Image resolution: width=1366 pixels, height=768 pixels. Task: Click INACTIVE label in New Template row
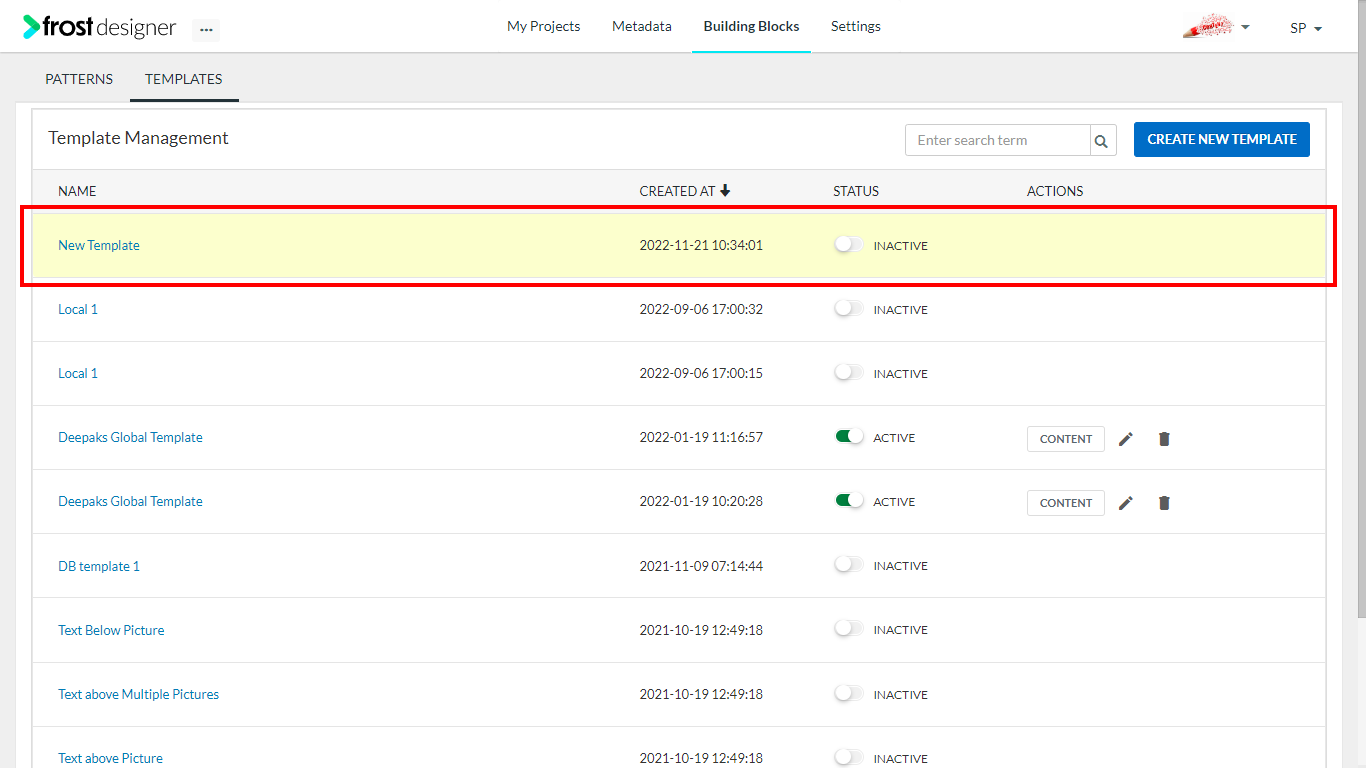tap(900, 246)
